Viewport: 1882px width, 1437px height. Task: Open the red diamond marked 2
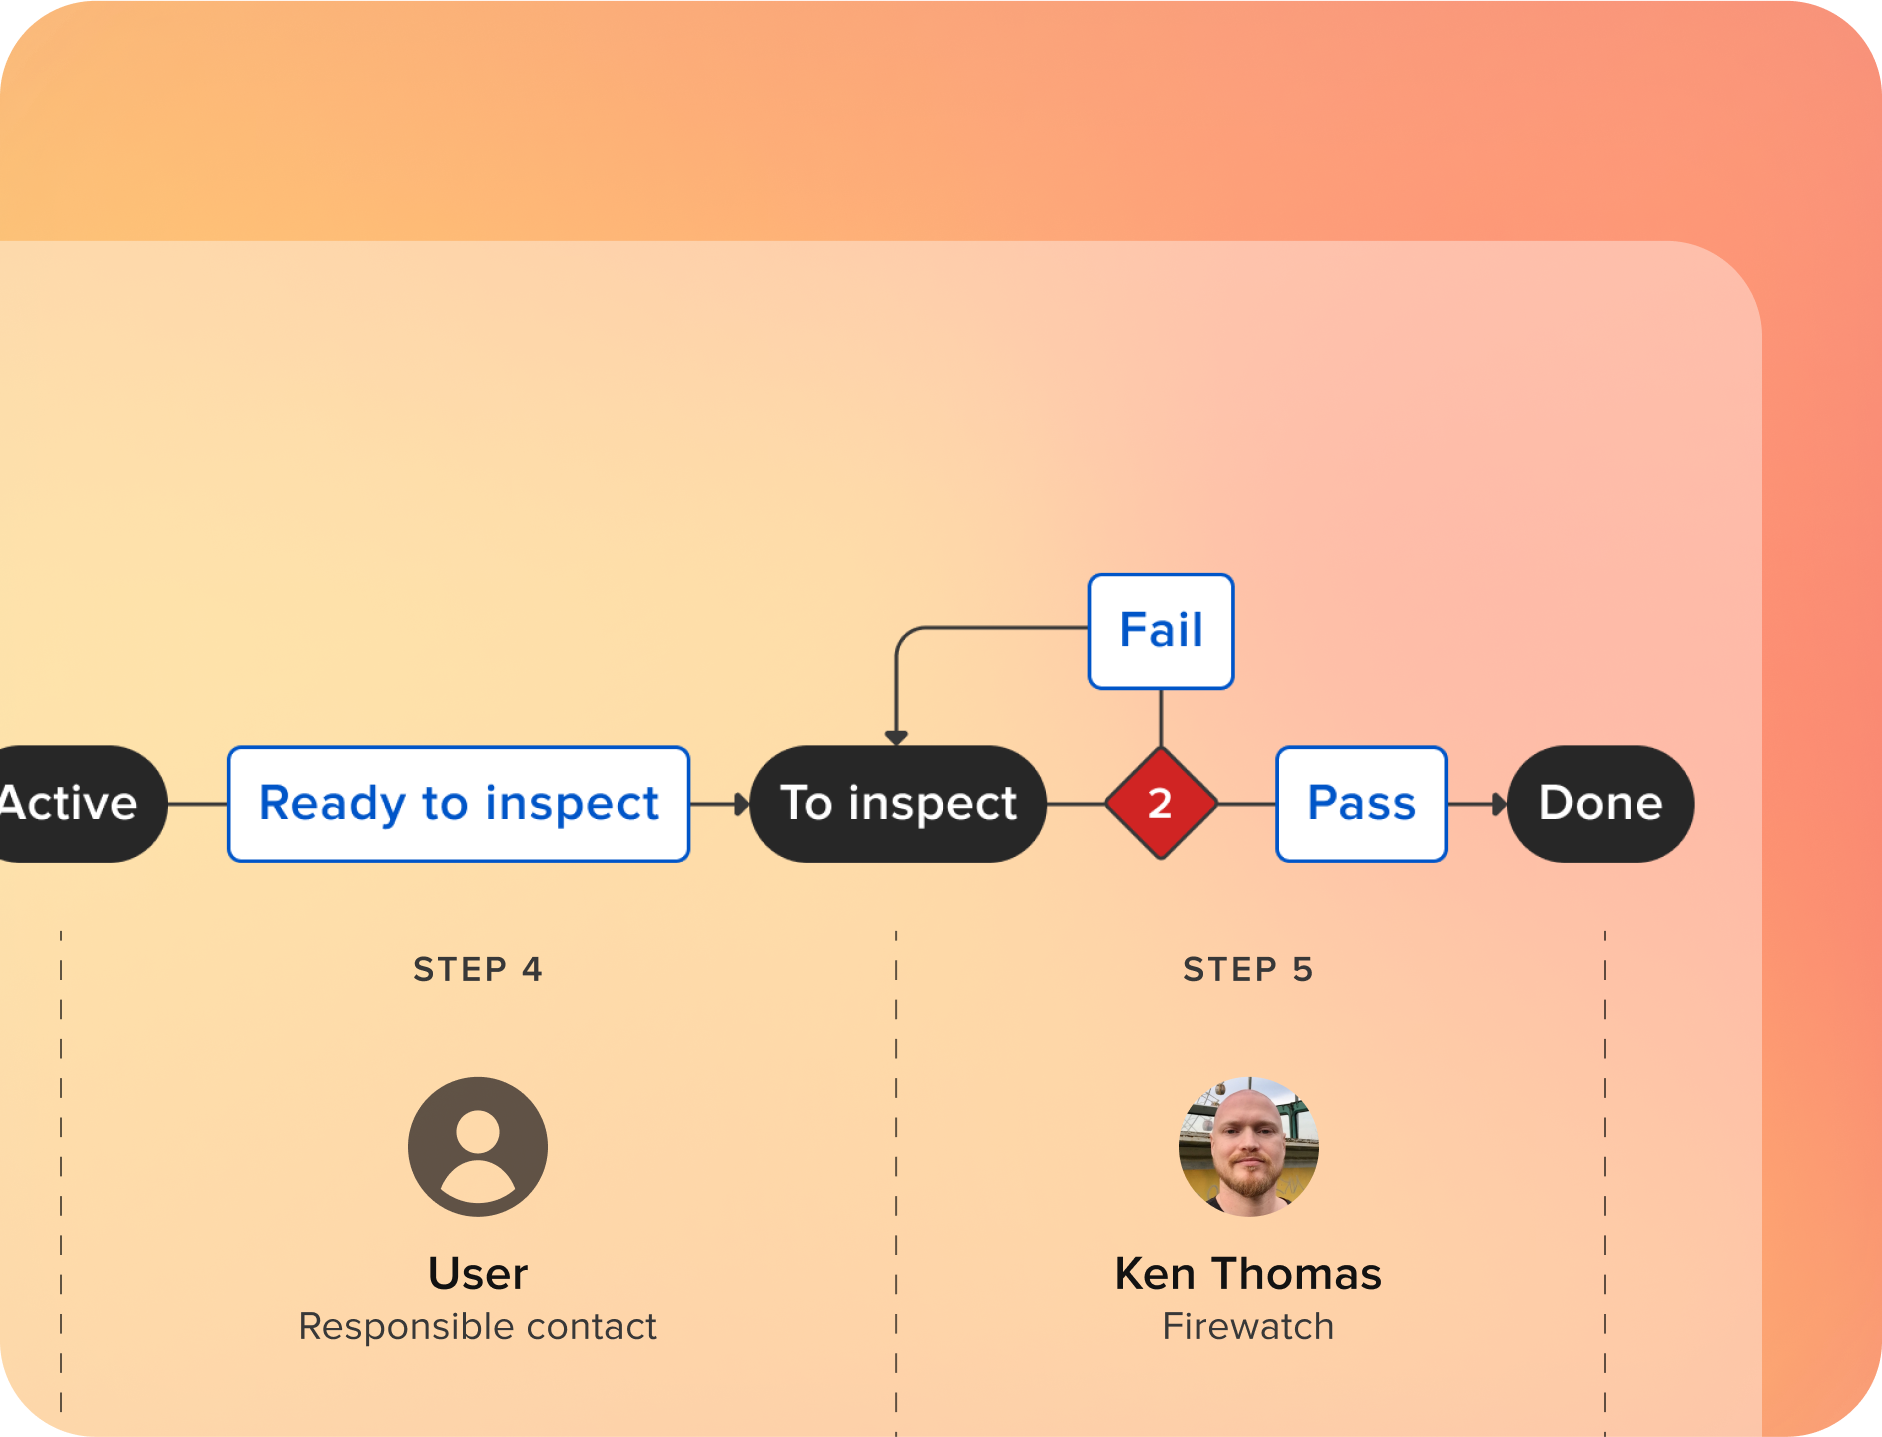pyautogui.click(x=1161, y=803)
